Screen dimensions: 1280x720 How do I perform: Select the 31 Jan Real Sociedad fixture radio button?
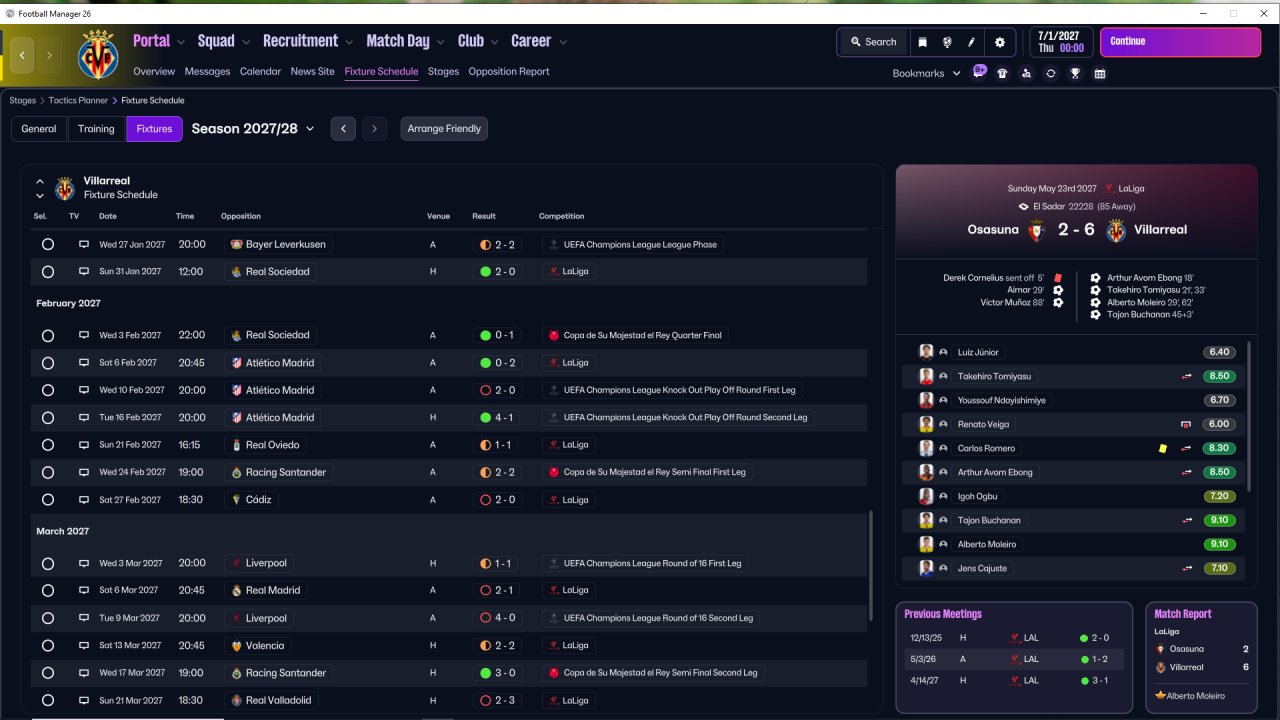click(47, 271)
